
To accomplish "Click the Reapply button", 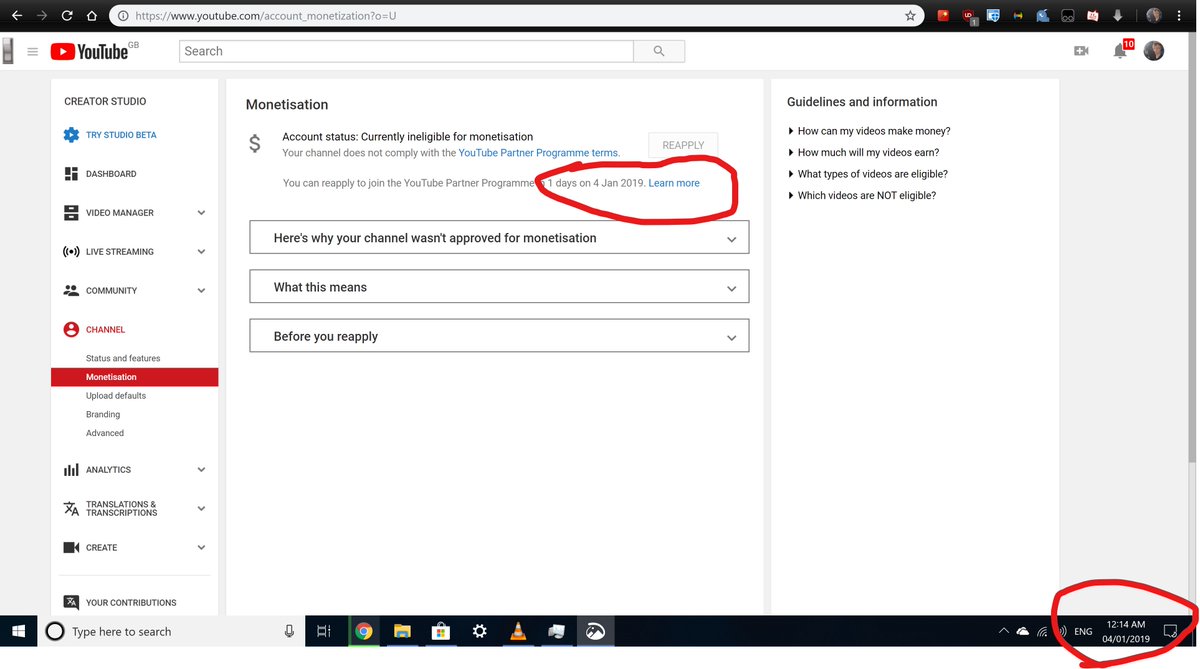I will [x=683, y=145].
